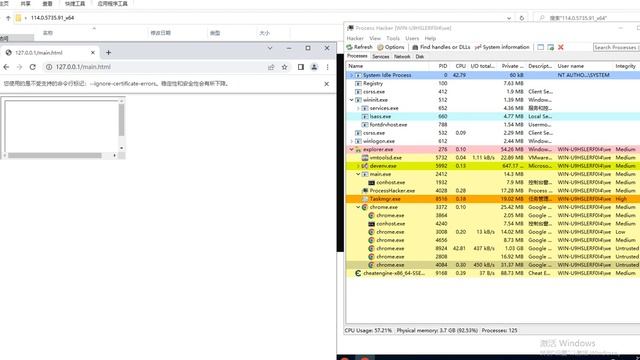Open Chrome three-dot menu
This screenshot has width=640, height=360.
tap(327, 67)
